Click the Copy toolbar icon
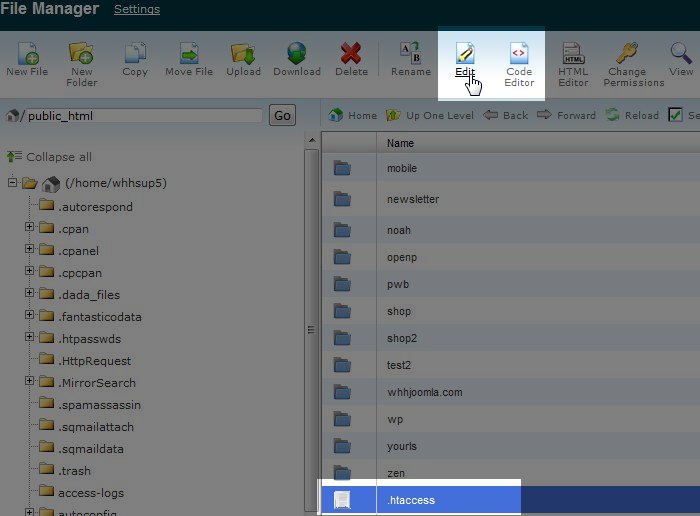The width and height of the screenshot is (700, 516). click(x=135, y=58)
